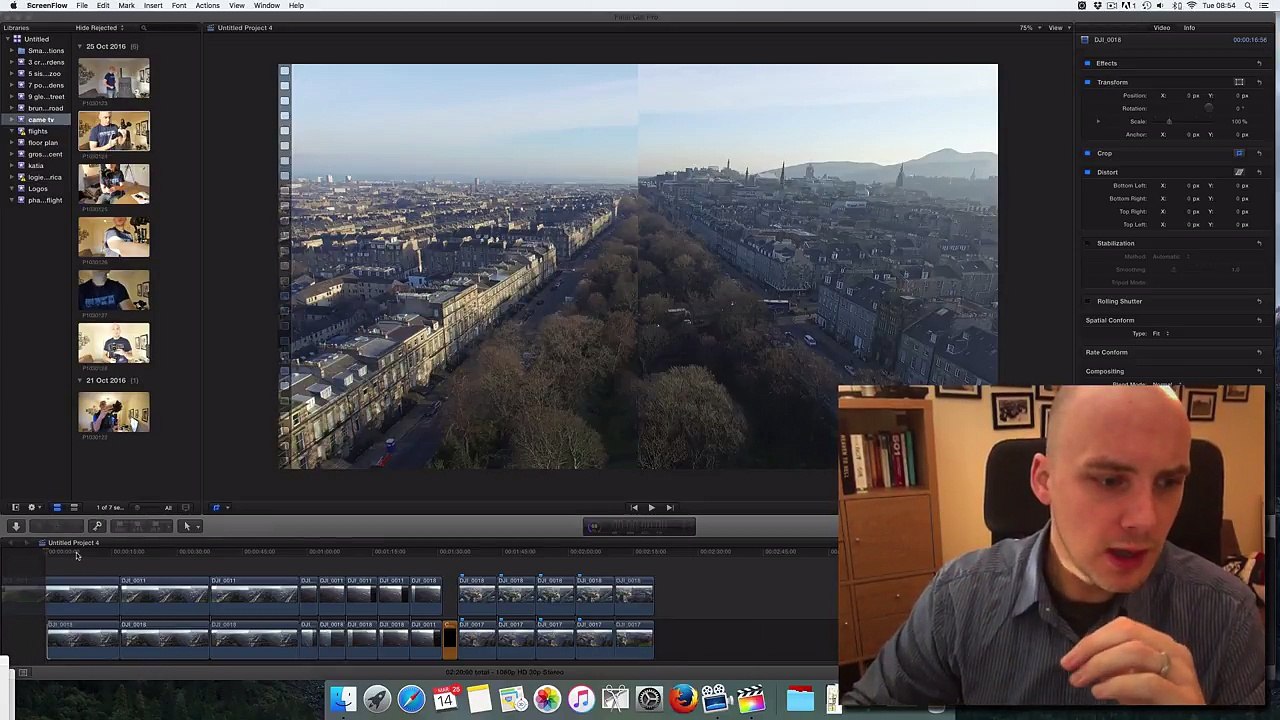Reset the Effects section arrow
The image size is (1280, 720).
click(x=1259, y=63)
